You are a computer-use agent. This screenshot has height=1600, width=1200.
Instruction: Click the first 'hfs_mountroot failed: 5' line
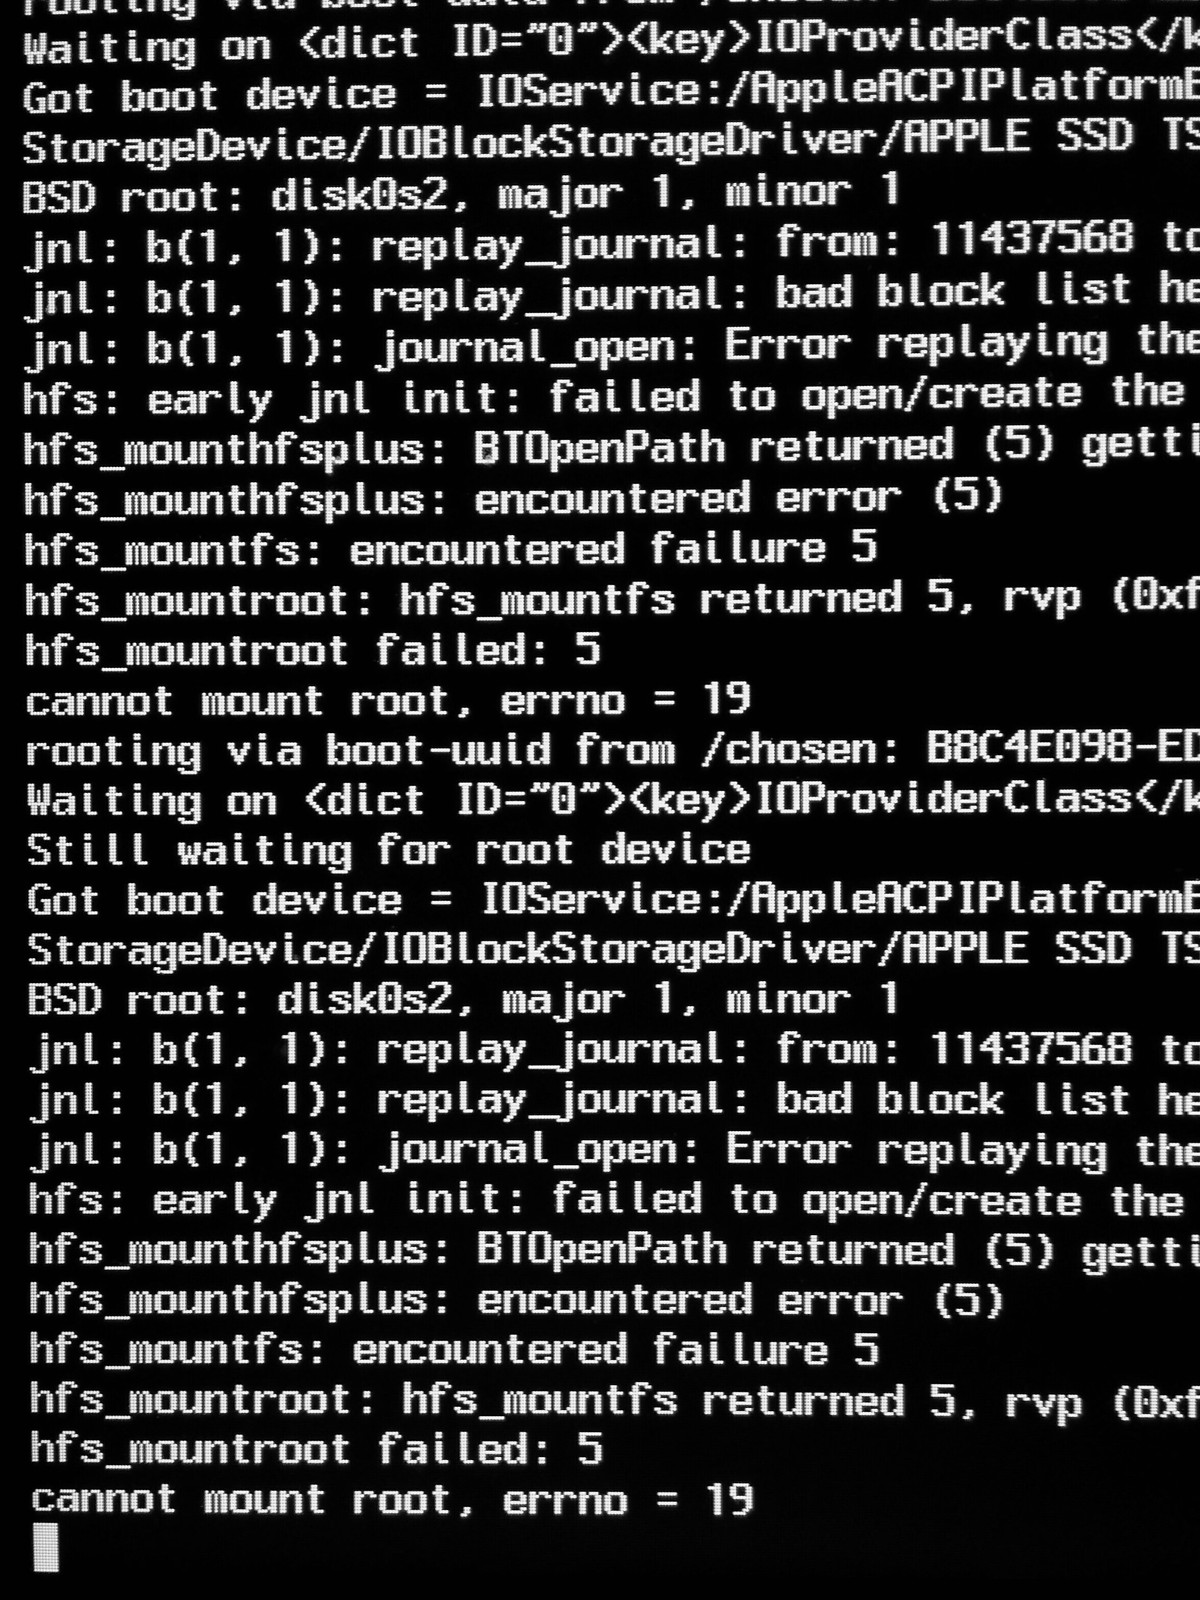pos(313,650)
